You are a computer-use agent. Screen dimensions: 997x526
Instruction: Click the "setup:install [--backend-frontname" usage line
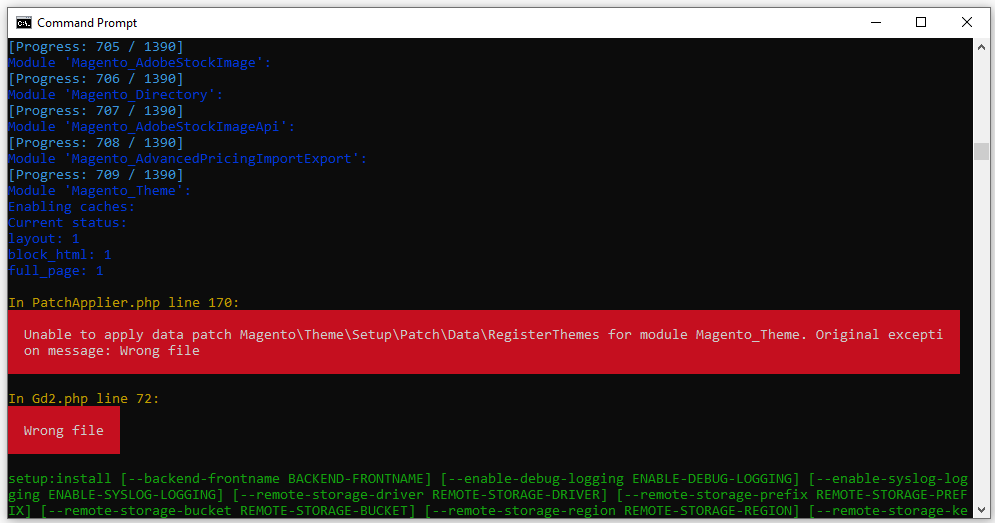pos(488,479)
